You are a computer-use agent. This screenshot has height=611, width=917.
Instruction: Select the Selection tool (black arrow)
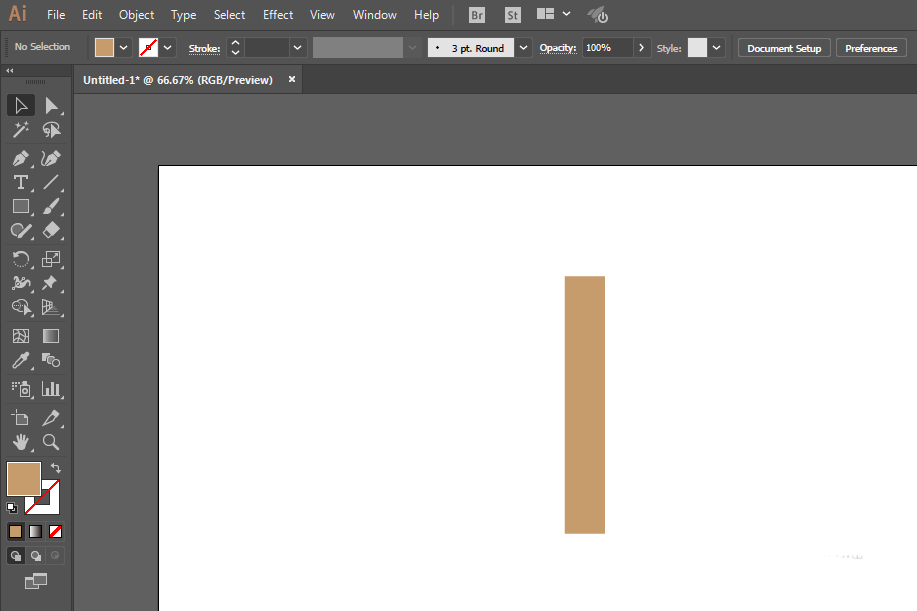(x=21, y=106)
